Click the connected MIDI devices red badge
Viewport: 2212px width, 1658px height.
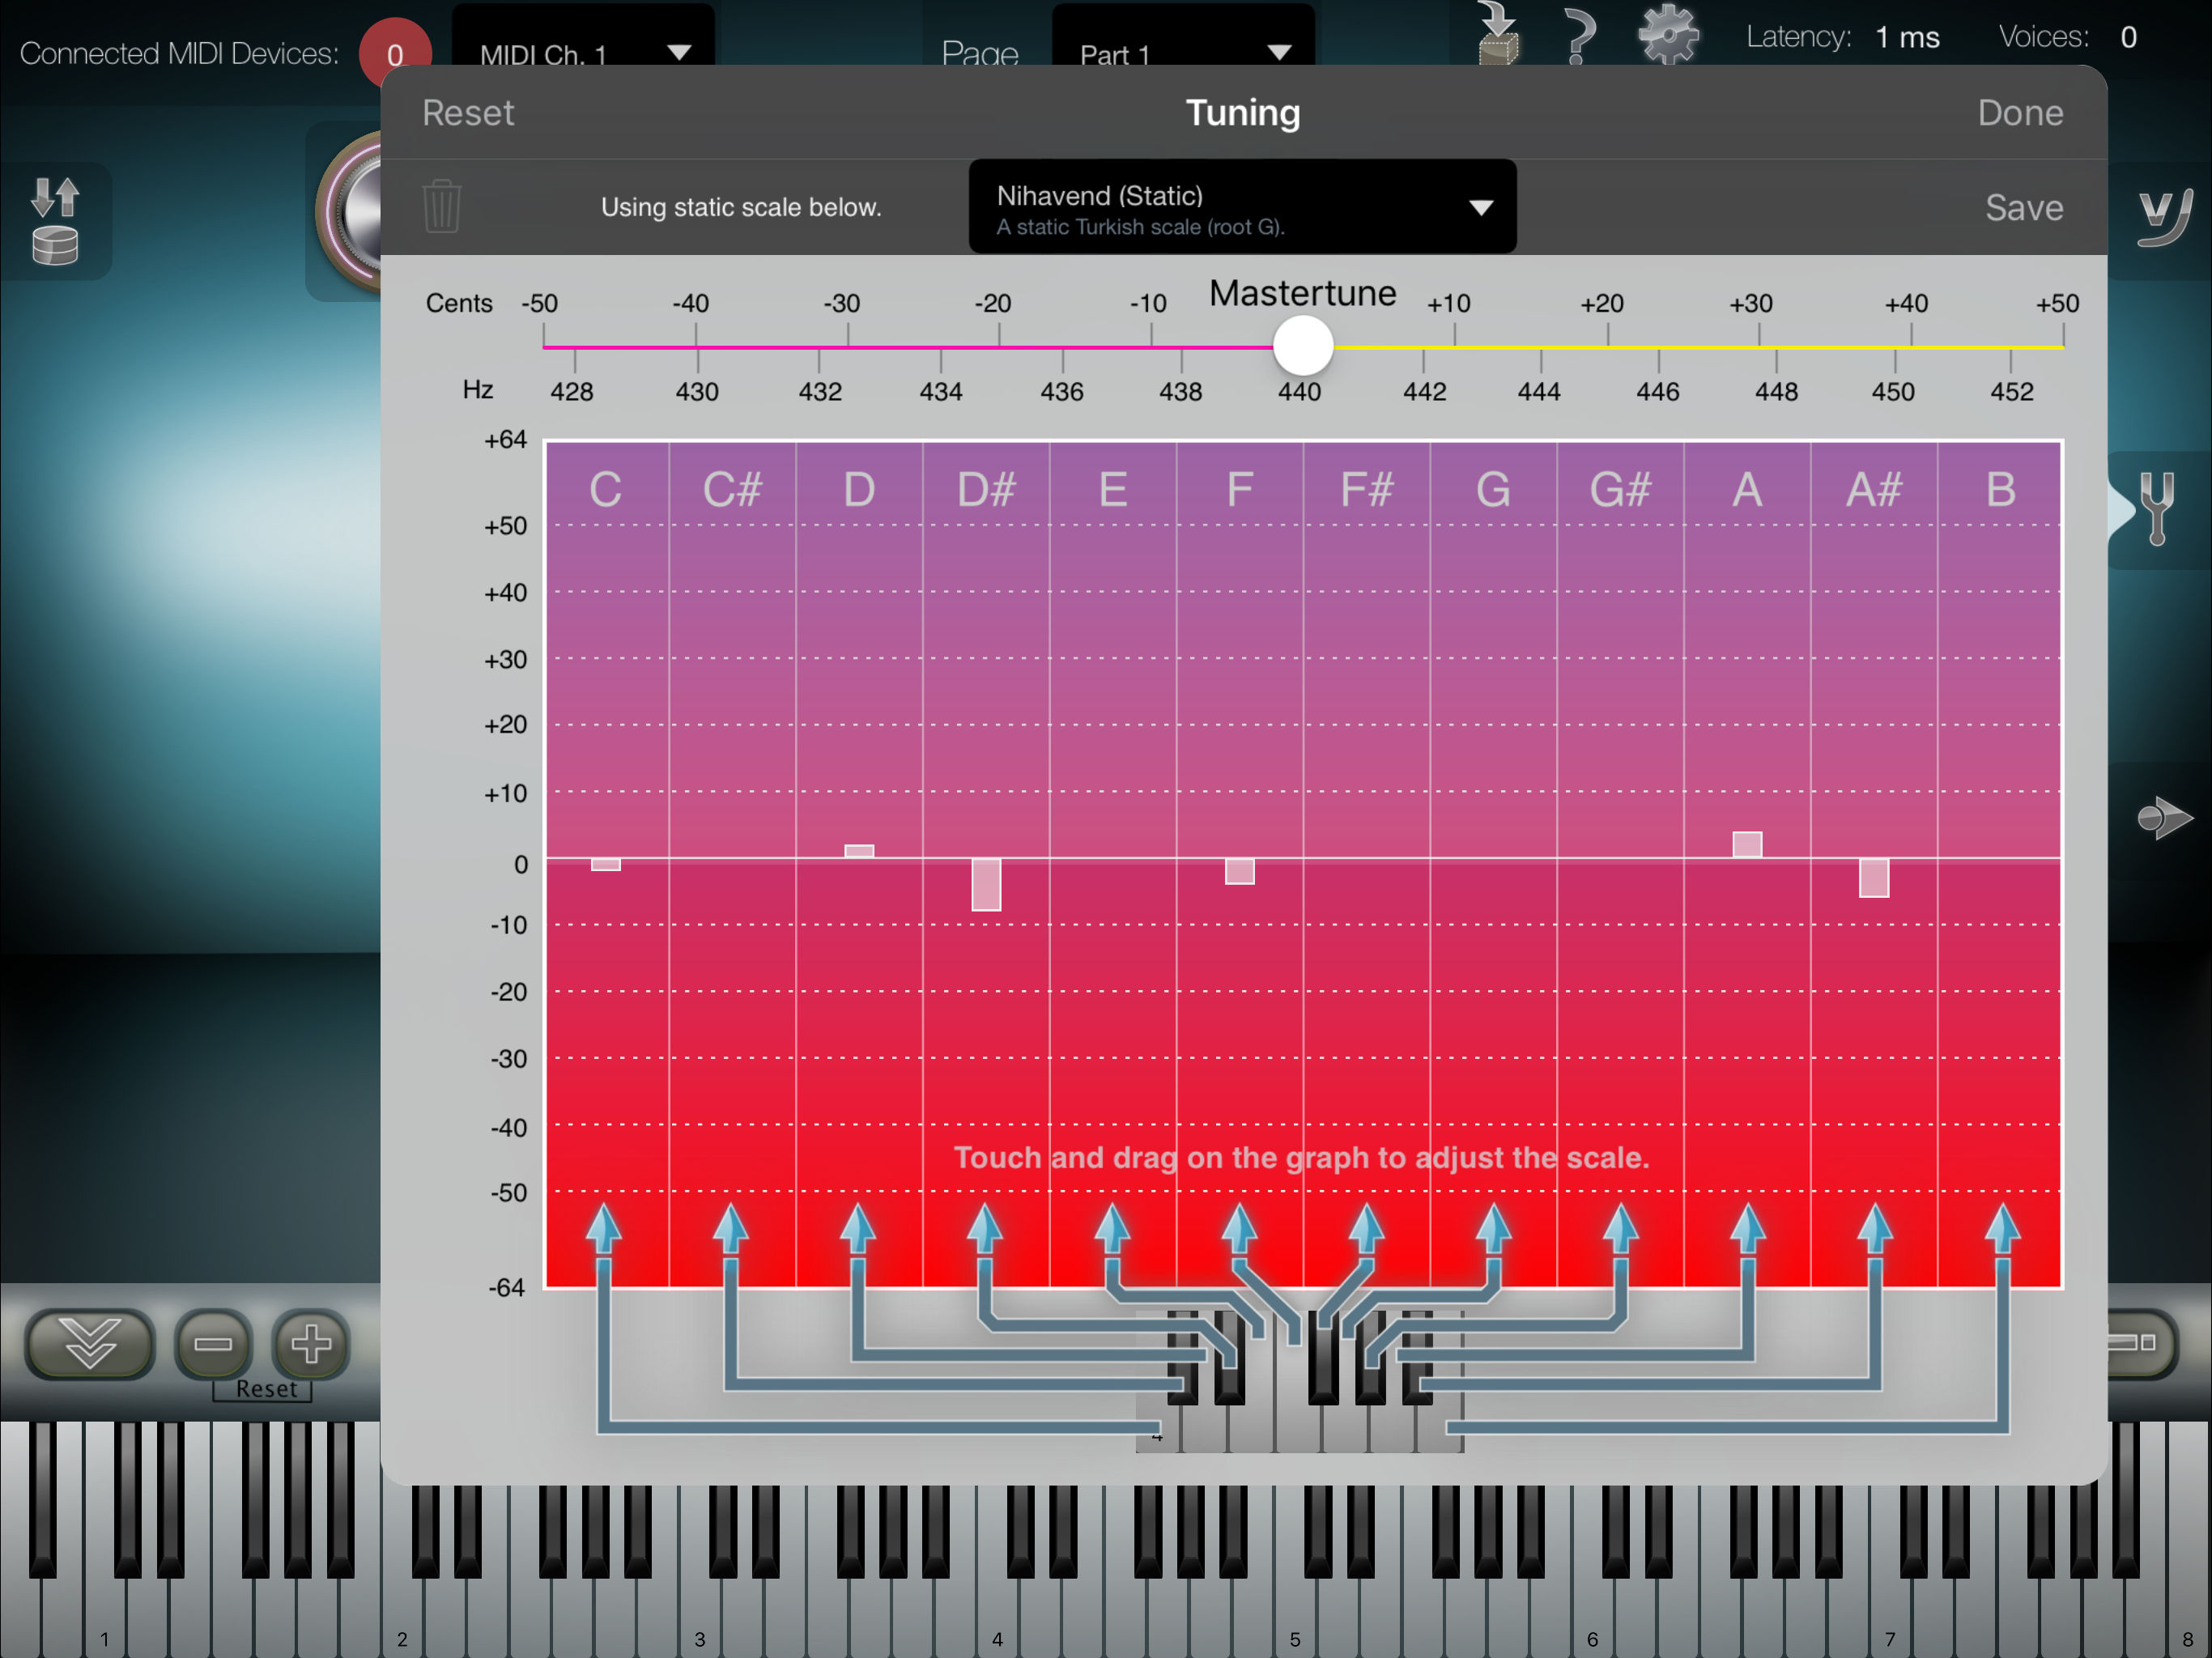click(x=395, y=52)
